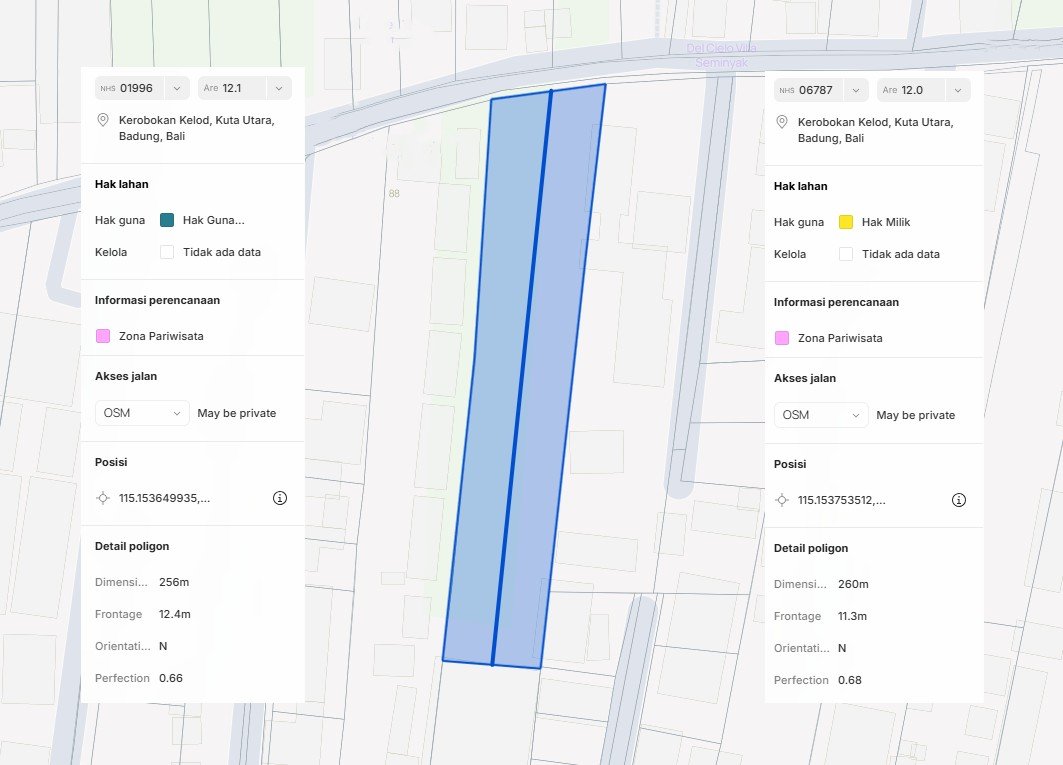Open the OSM dropdown in parcel 06787 panel
This screenshot has width=1063, height=765.
point(820,415)
